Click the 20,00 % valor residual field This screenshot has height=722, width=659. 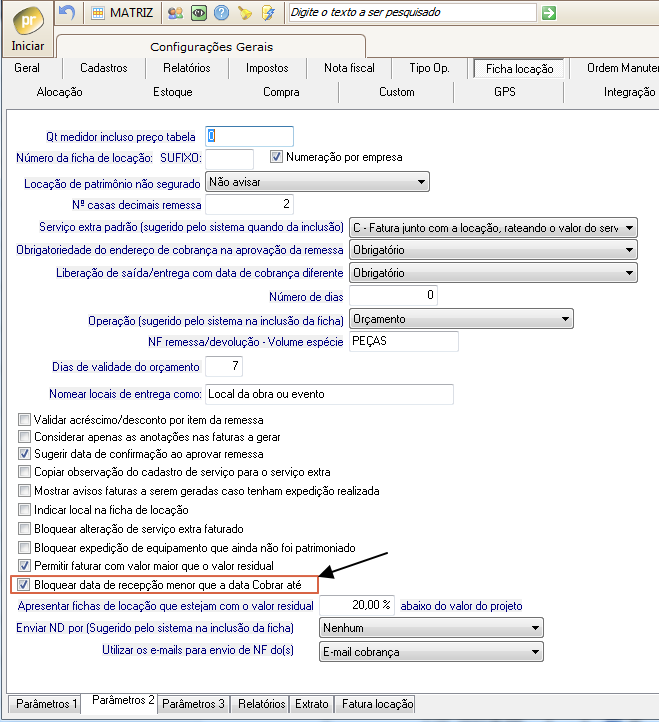click(x=357, y=605)
